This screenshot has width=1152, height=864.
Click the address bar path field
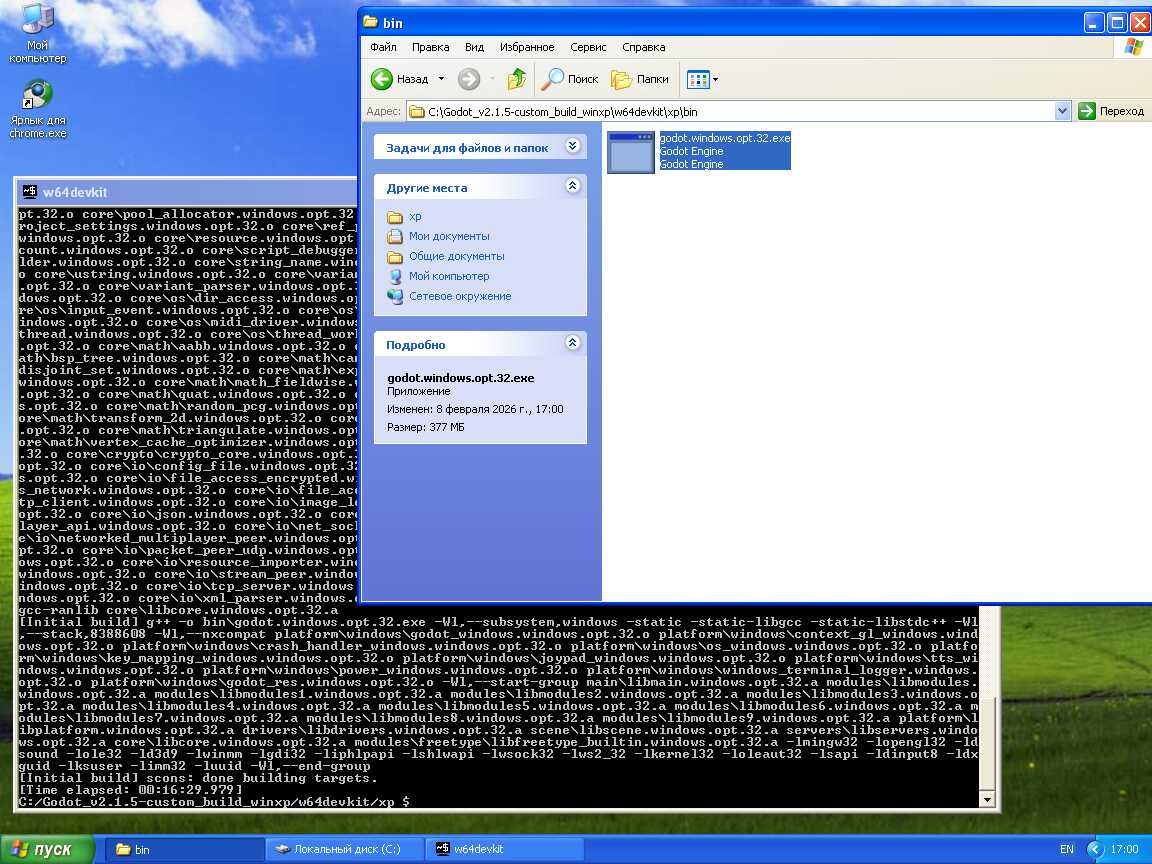(x=730, y=112)
